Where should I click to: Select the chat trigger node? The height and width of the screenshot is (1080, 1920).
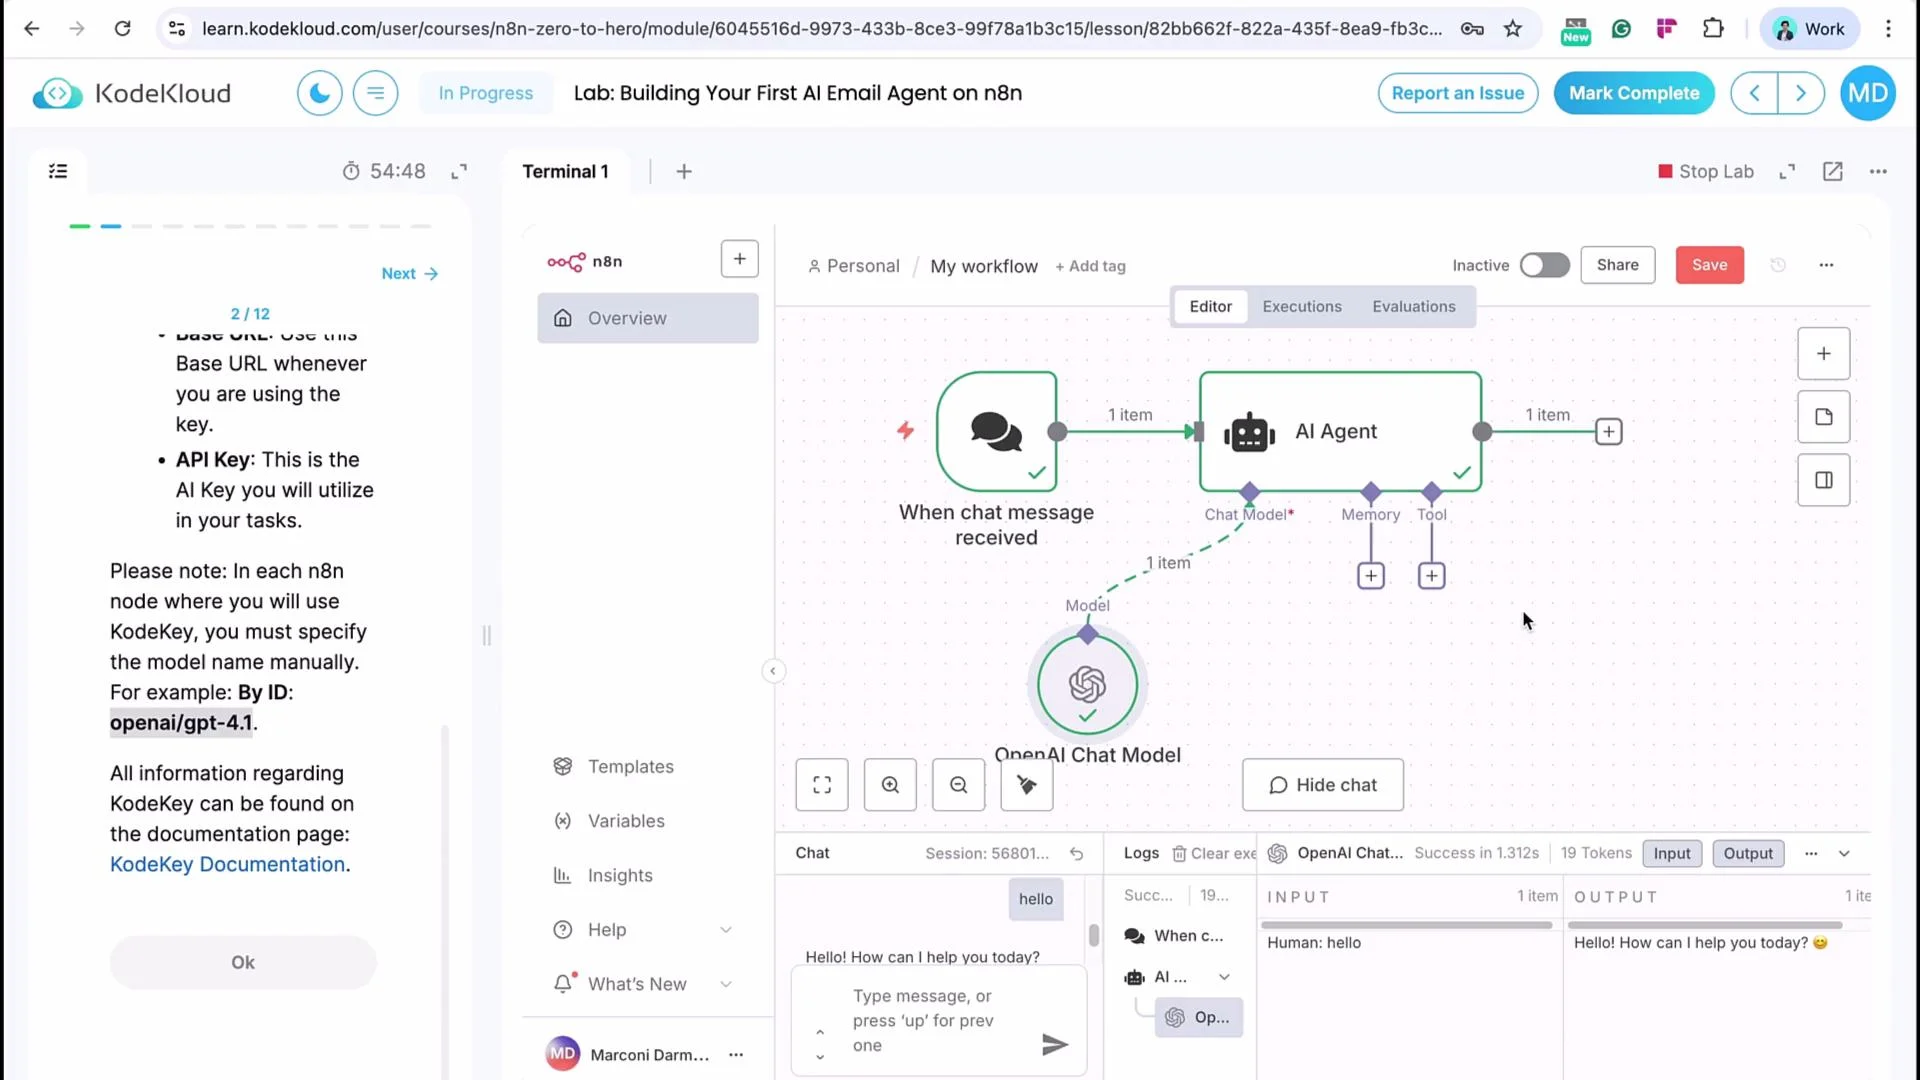996,431
